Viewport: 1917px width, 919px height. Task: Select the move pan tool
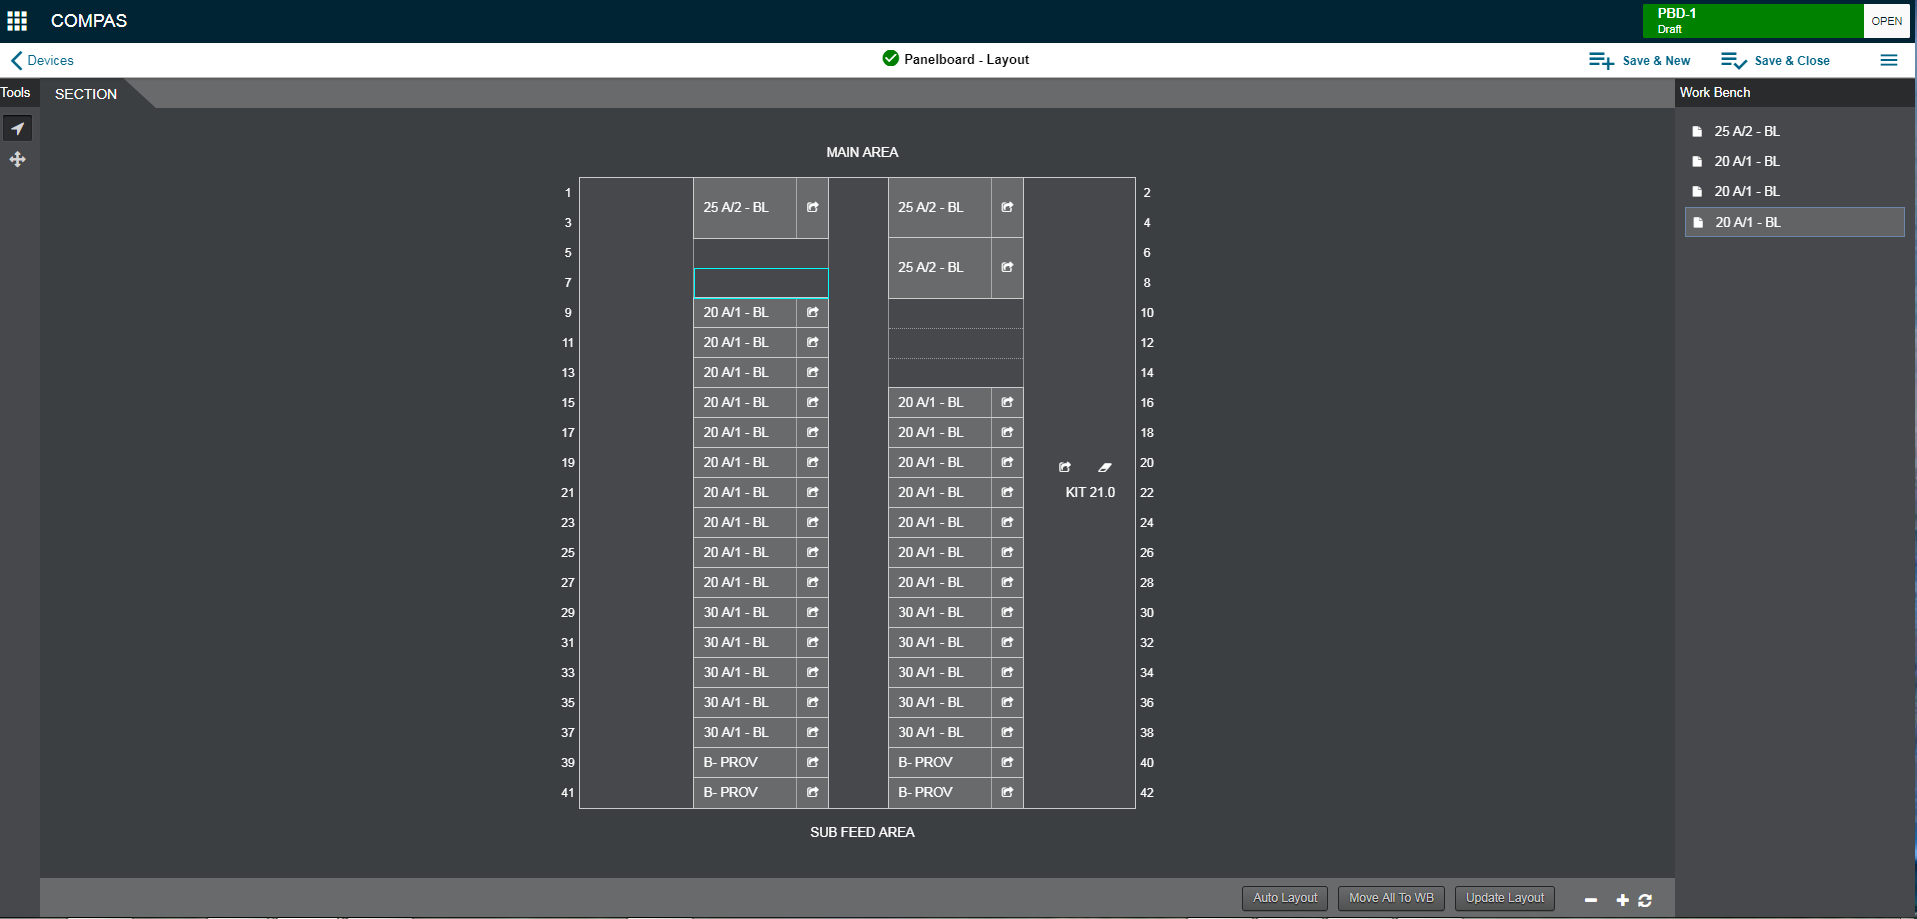[x=18, y=160]
